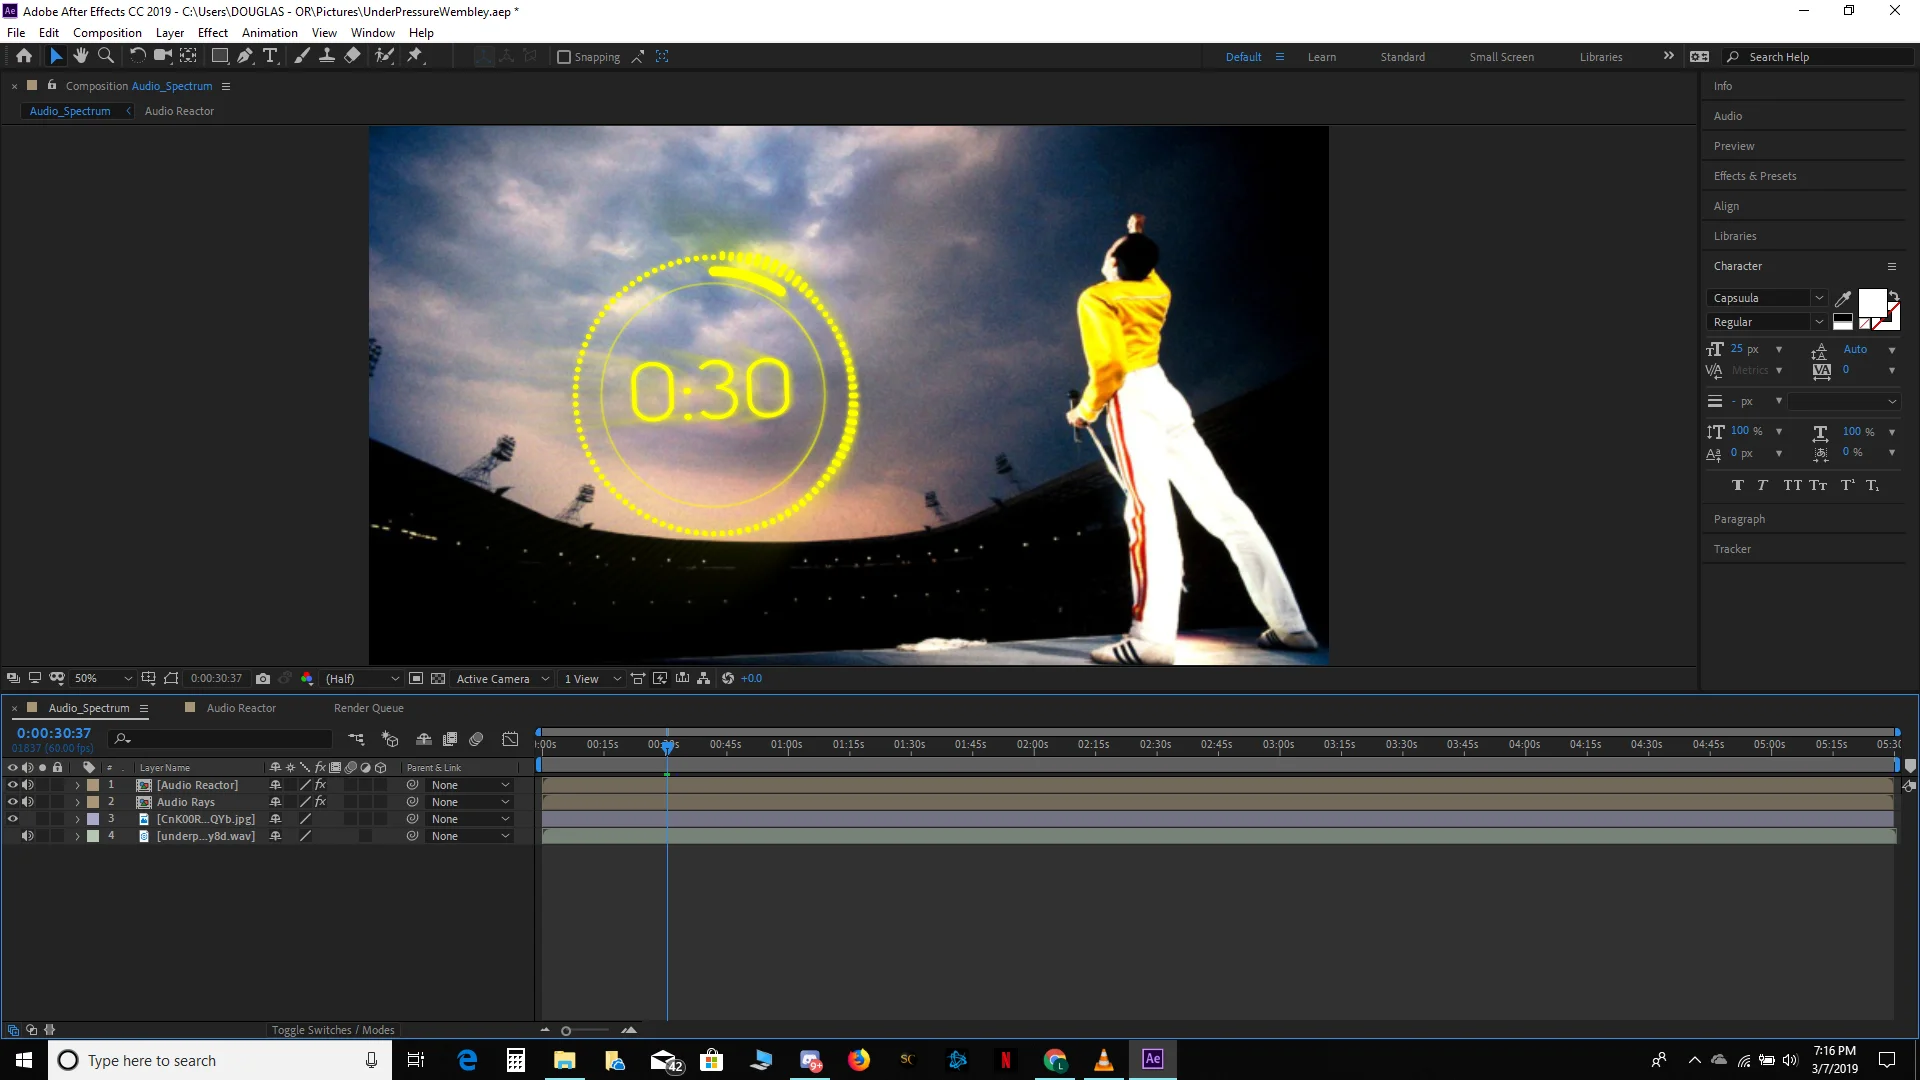1920x1080 pixels.
Task: Select the Brush tool
Action: pos(302,56)
